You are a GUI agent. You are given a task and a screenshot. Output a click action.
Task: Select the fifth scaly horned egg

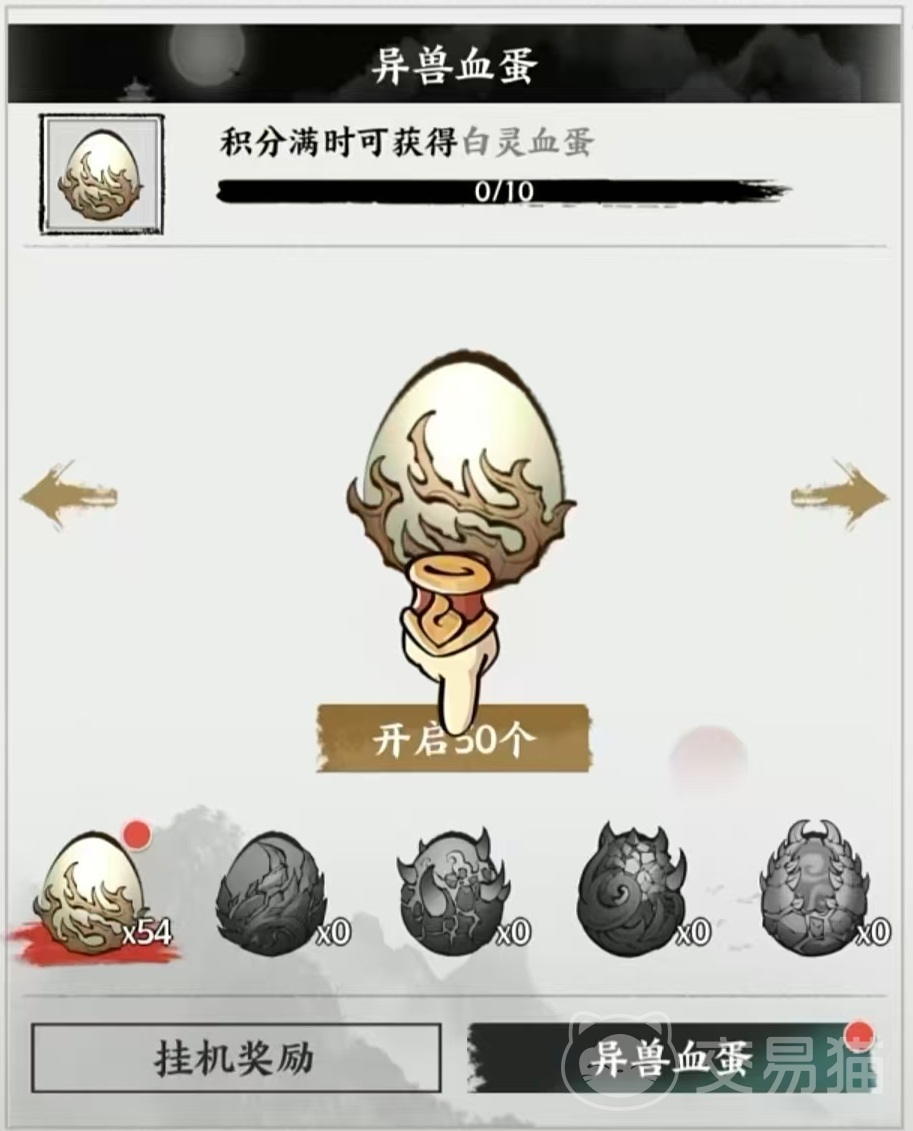tap(815, 889)
